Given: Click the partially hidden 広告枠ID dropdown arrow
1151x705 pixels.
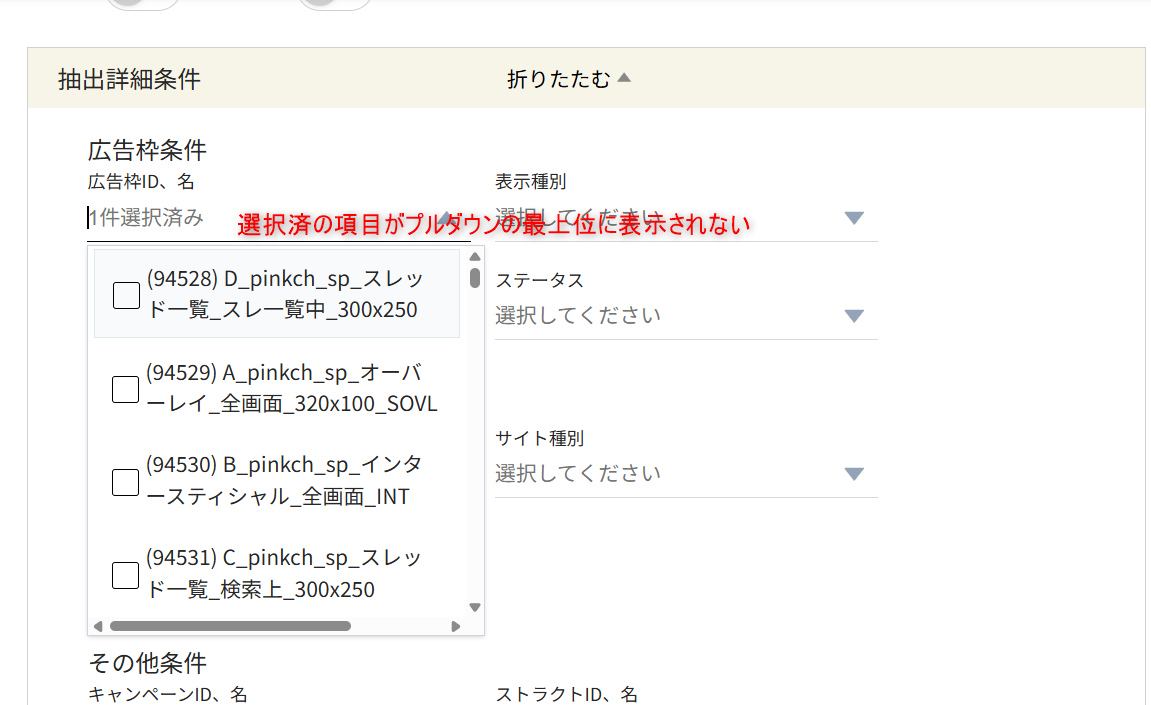Looking at the screenshot, I should pyautogui.click(x=446, y=218).
